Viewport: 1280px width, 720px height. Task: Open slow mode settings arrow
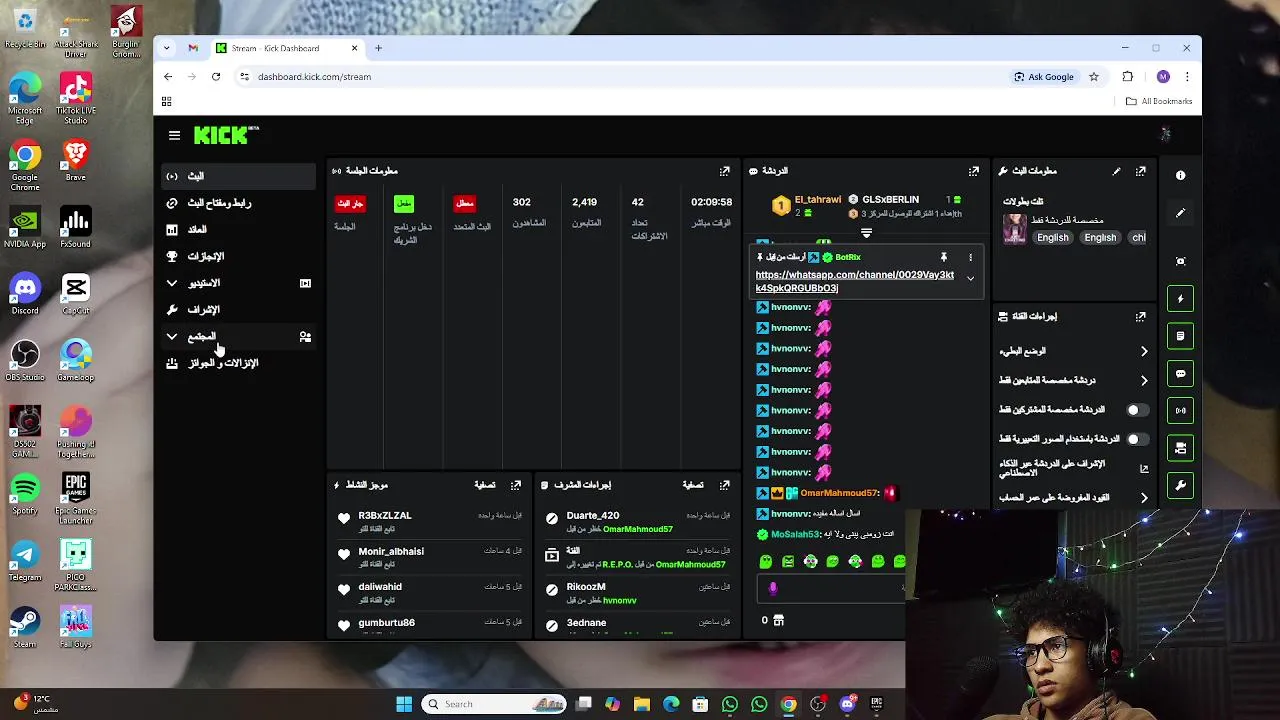tap(1144, 351)
